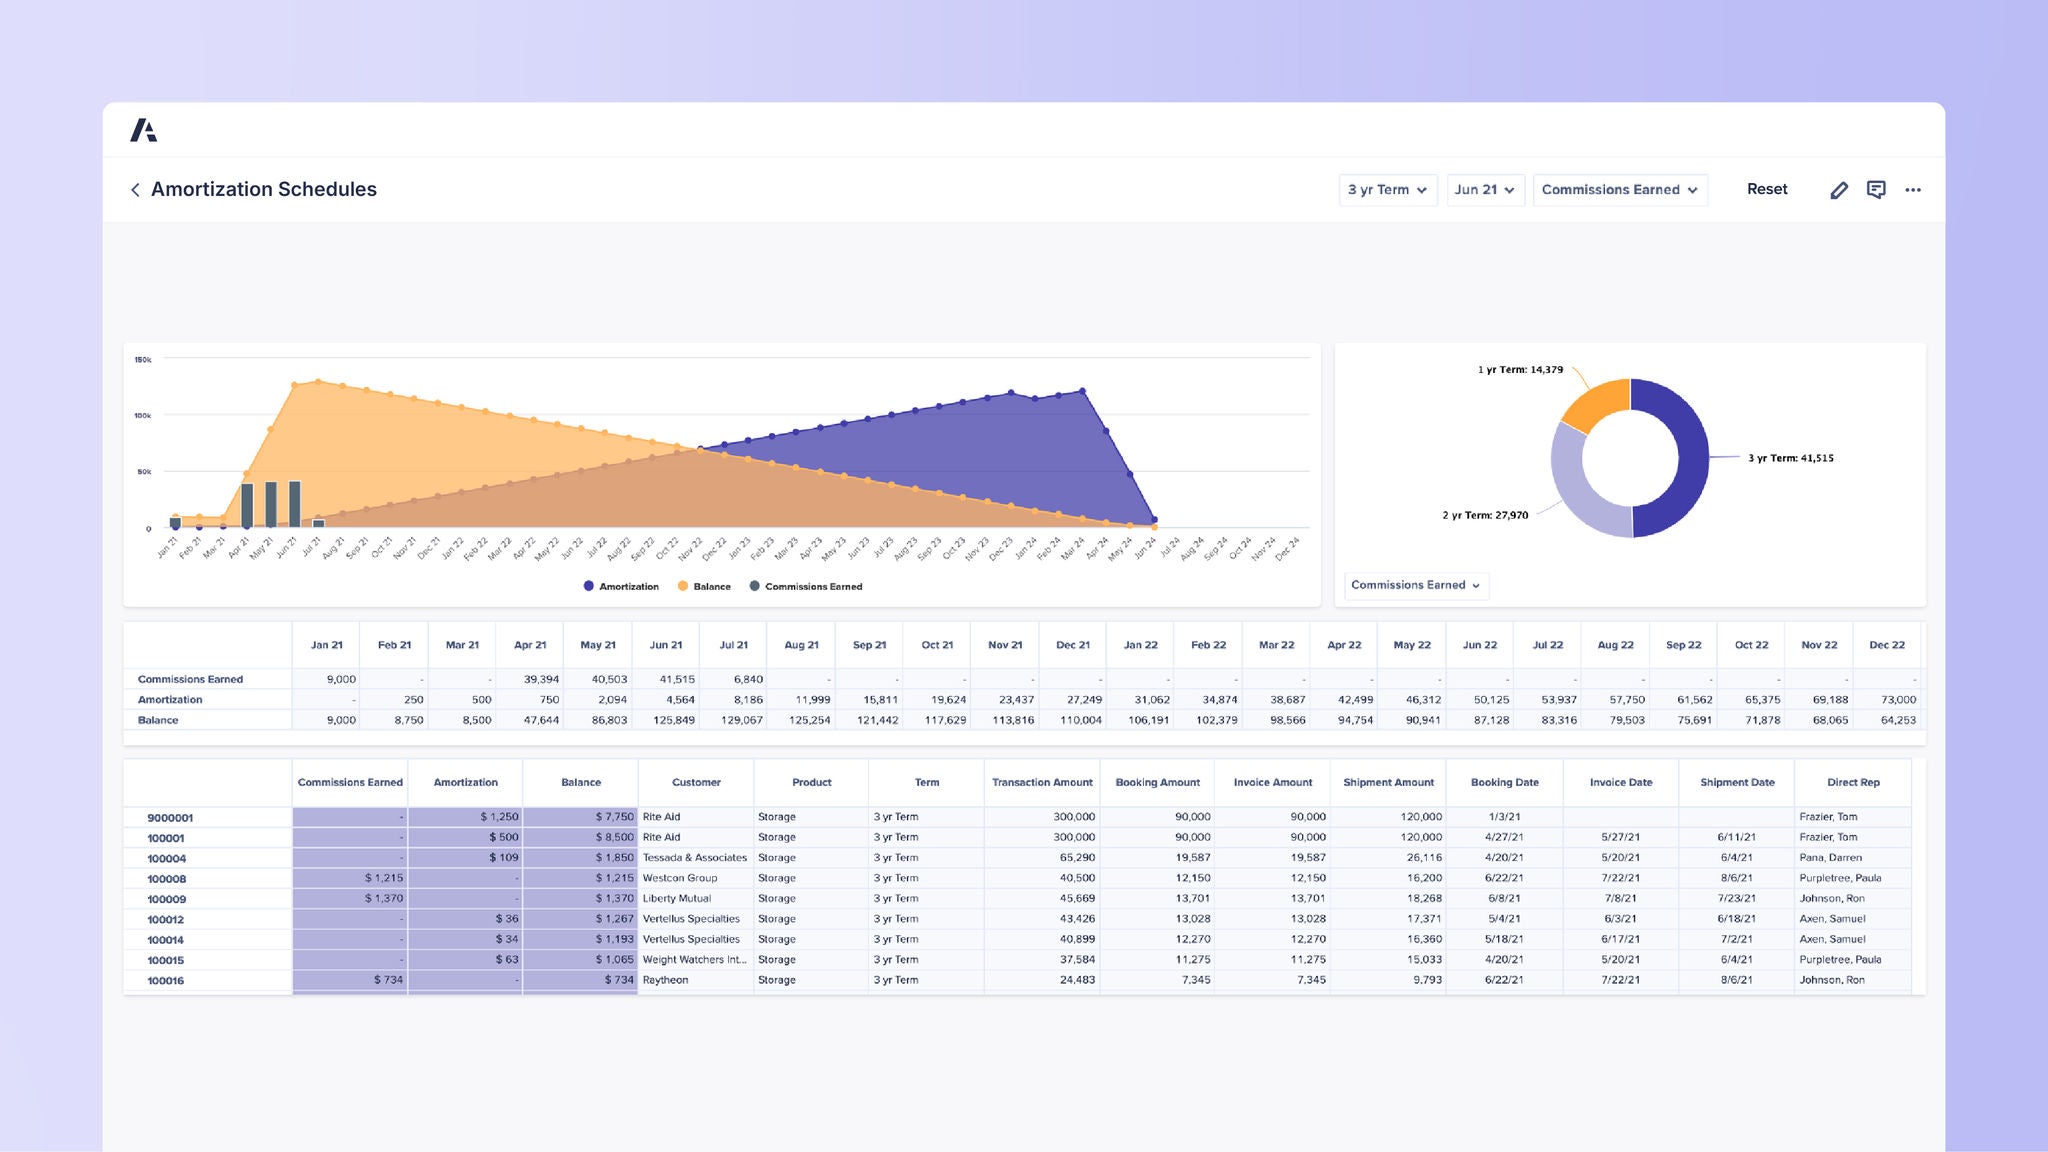The image size is (2048, 1152).
Task: Click the Amortization legend dot below the chart
Action: pyautogui.click(x=589, y=586)
